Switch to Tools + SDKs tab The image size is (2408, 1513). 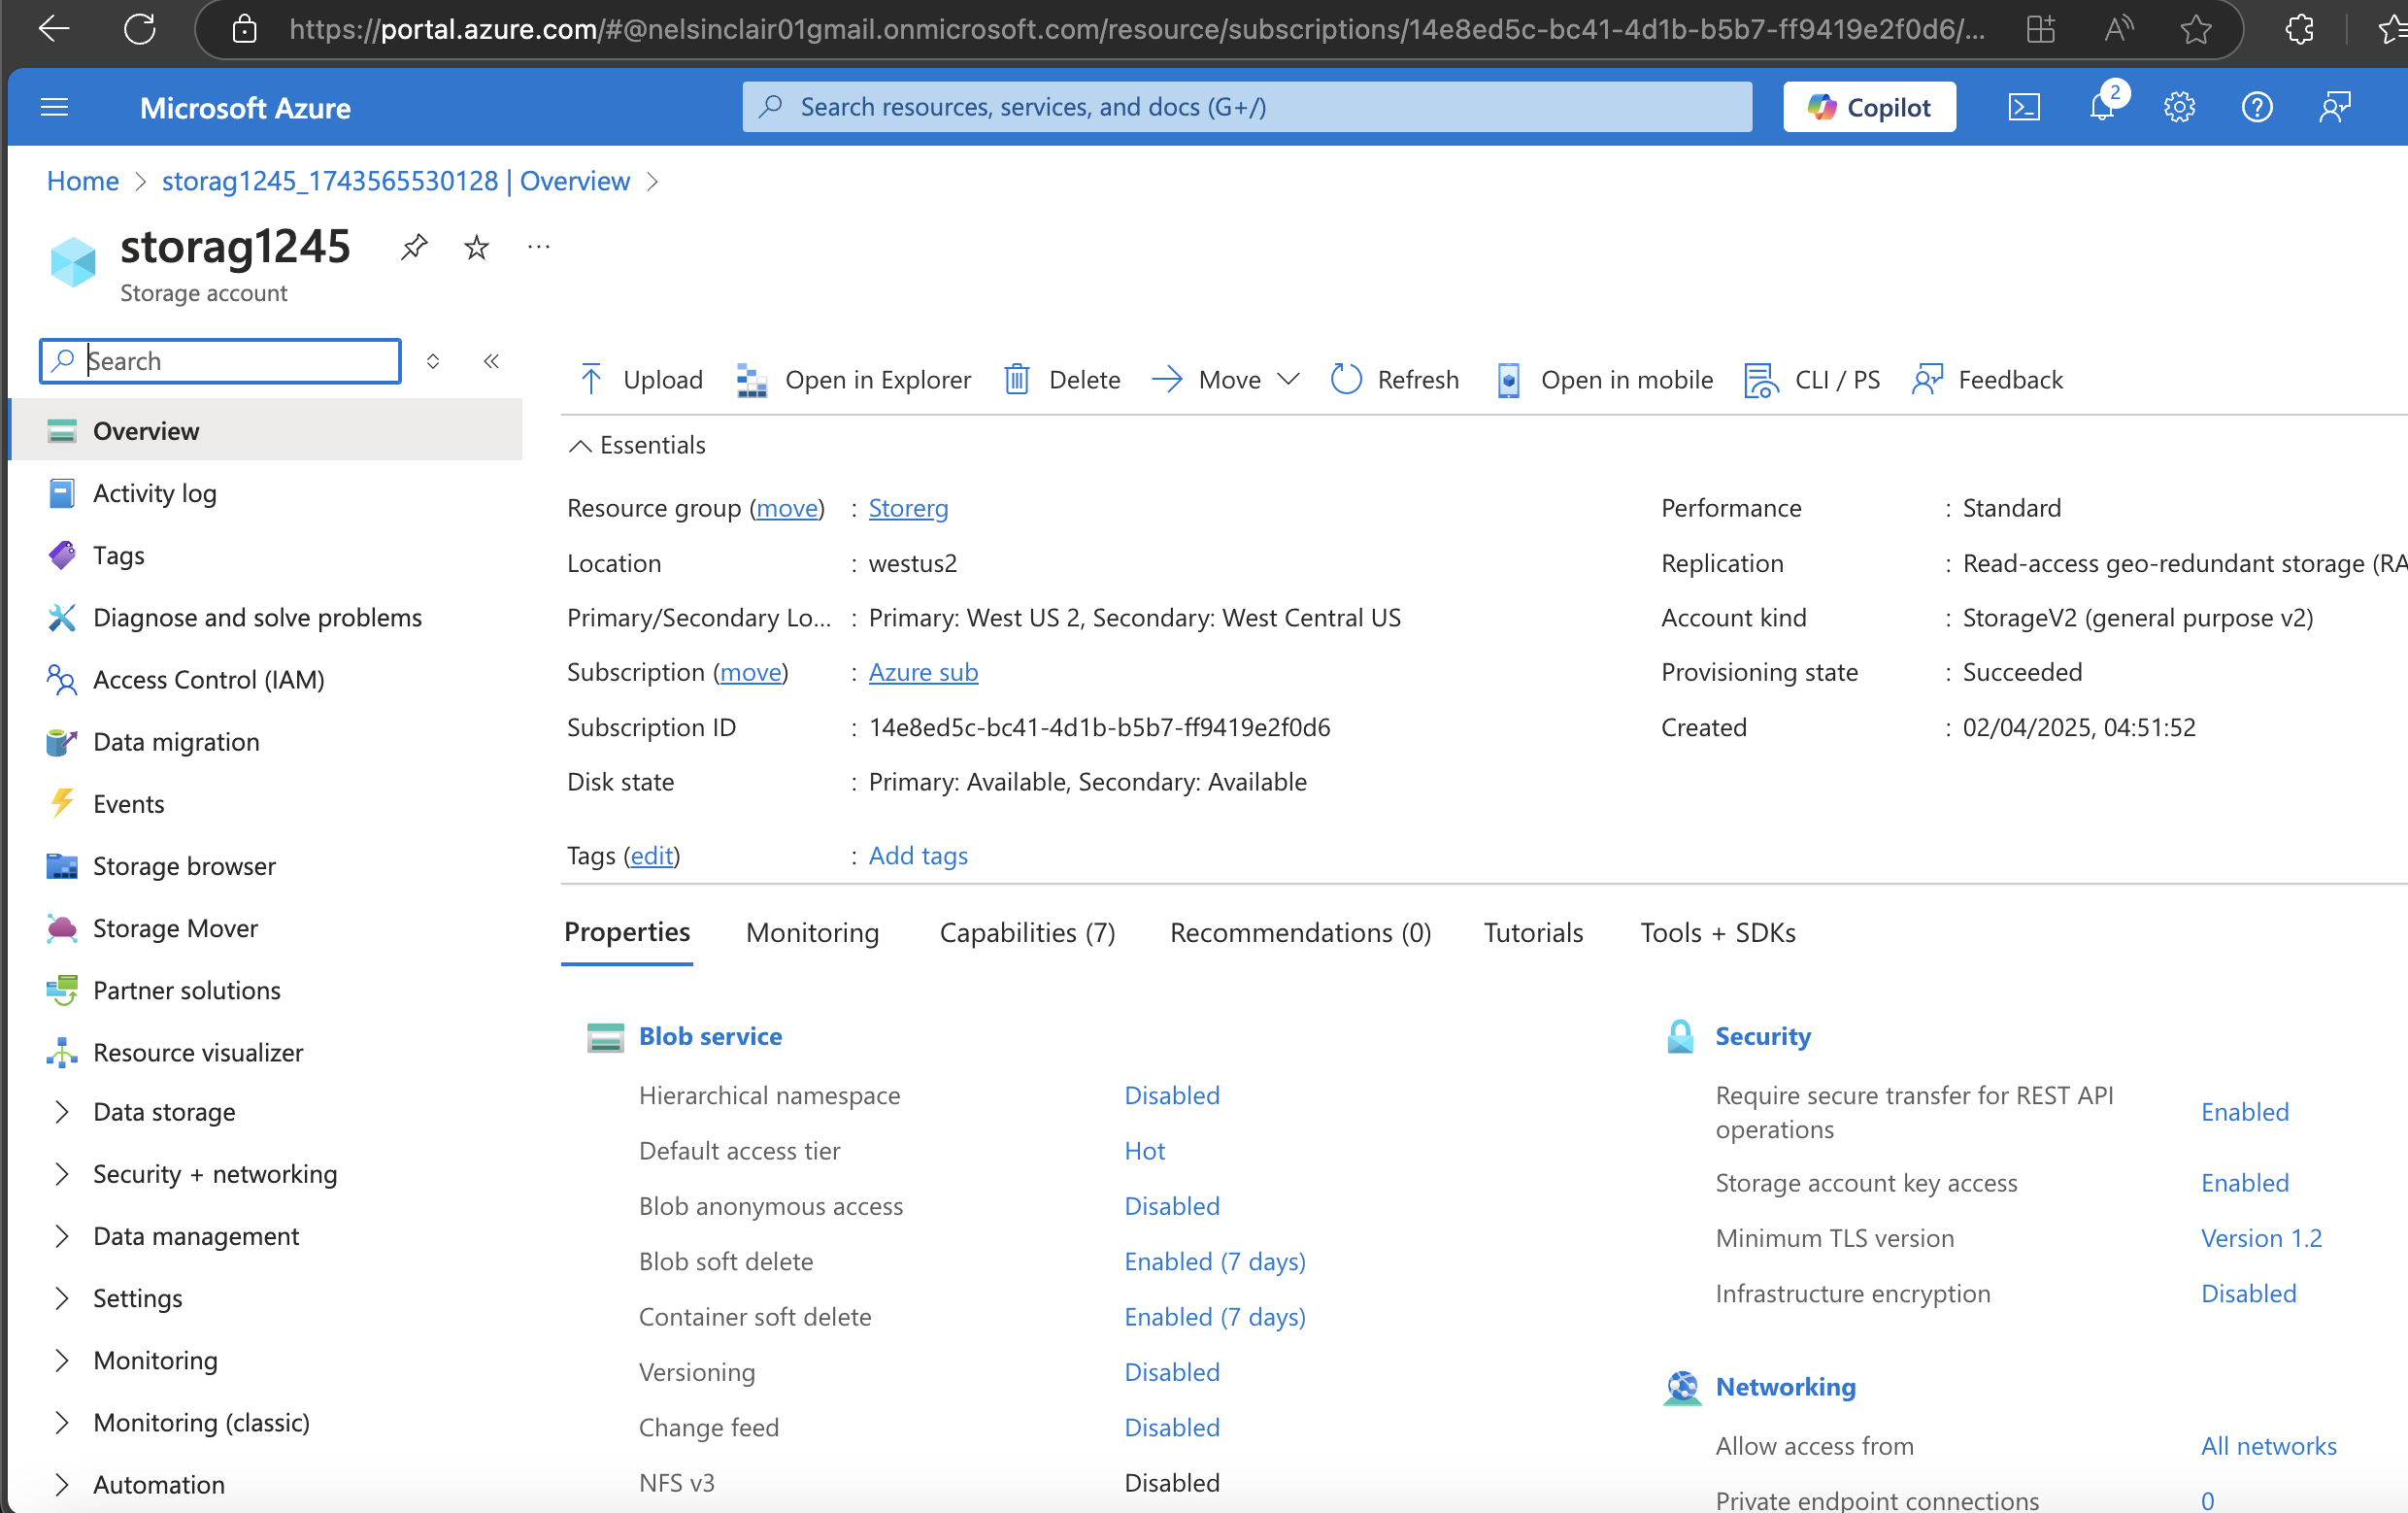1717,932
